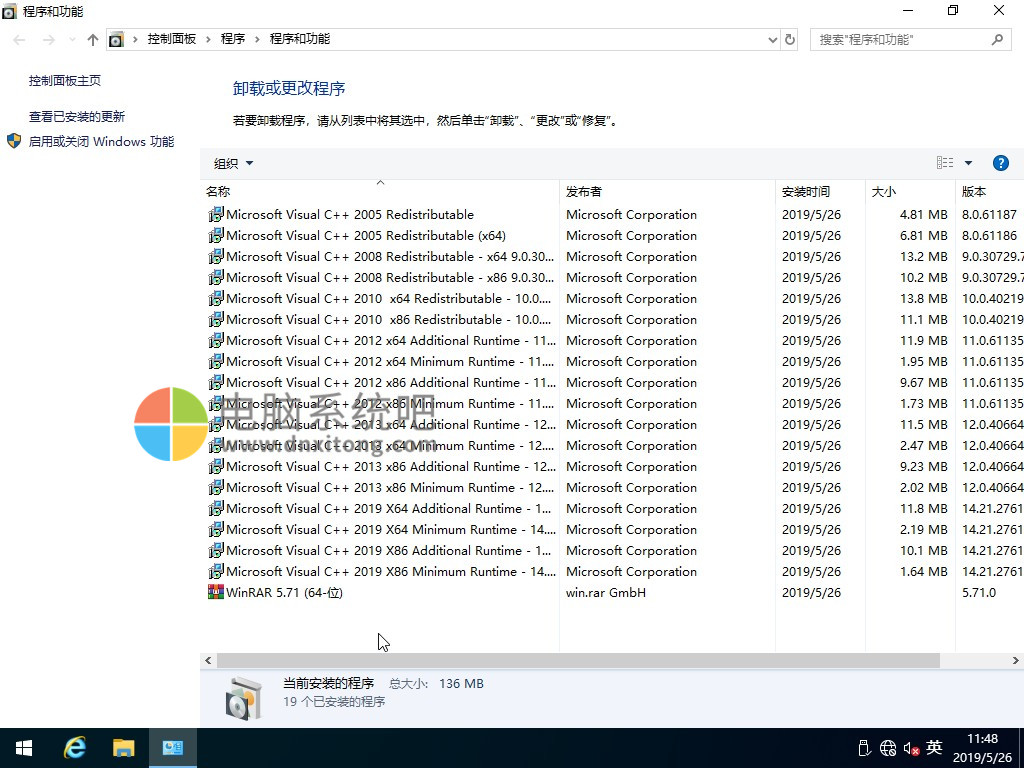The width and height of the screenshot is (1024, 768).
Task: Click the USB safely remove tray icon
Action: (864, 748)
